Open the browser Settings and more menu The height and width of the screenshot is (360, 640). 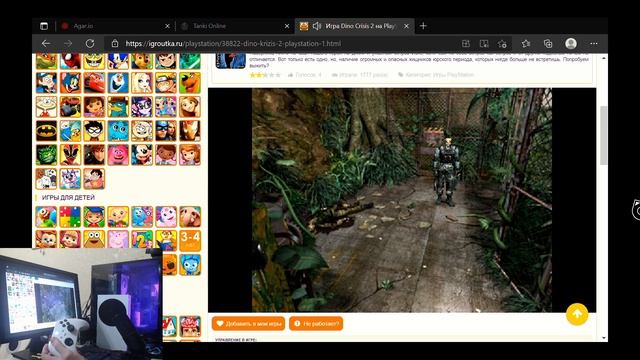tap(593, 43)
